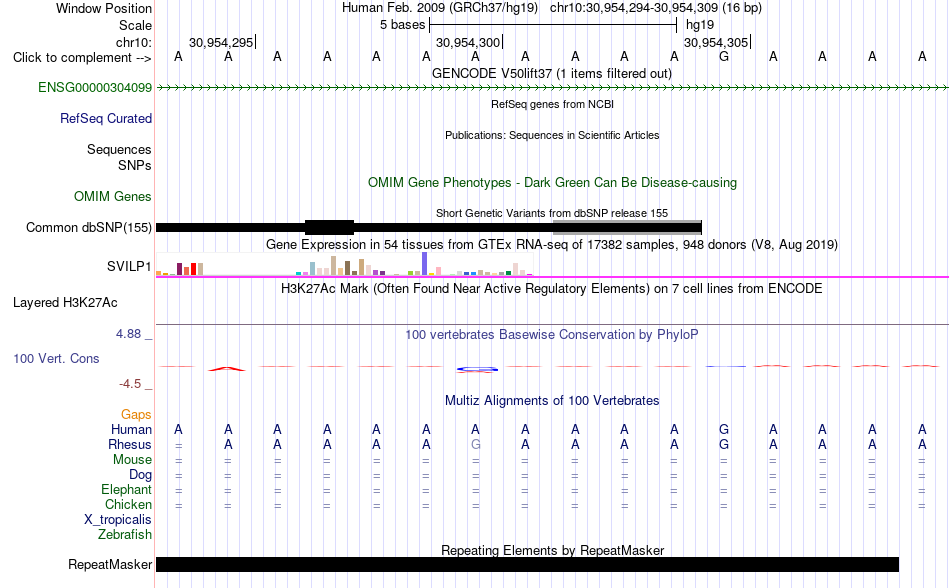Click the gray dbSNP variant segment
The image size is (950, 588).
[627, 228]
